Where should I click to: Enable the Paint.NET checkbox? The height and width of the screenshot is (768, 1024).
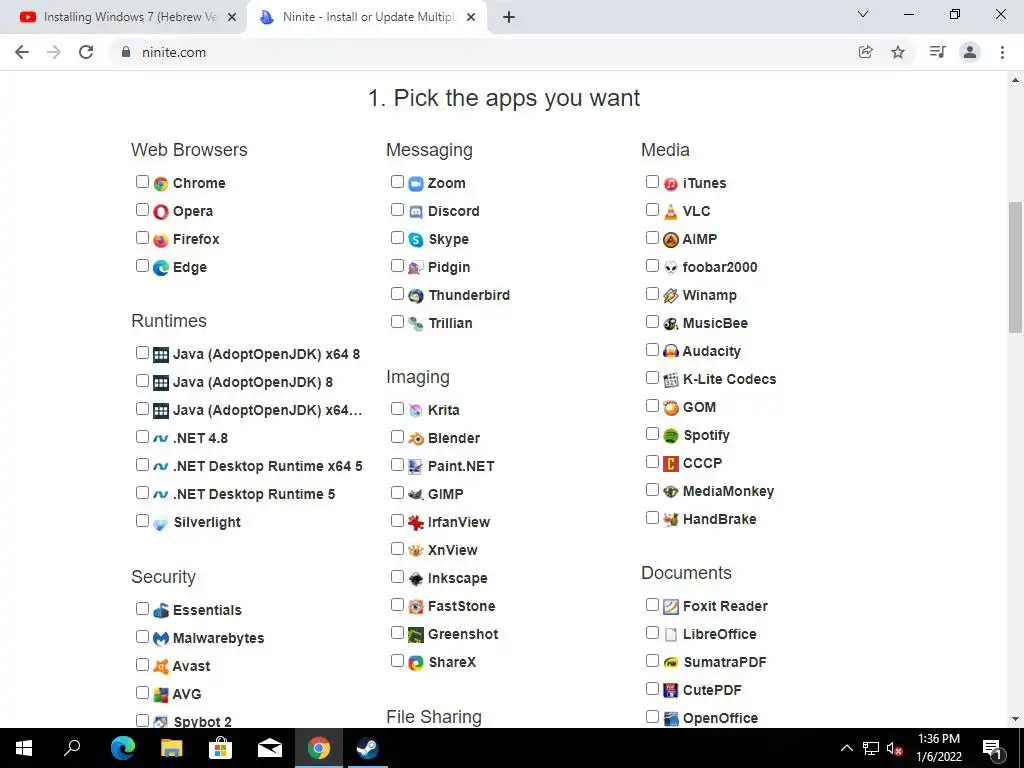tap(397, 464)
